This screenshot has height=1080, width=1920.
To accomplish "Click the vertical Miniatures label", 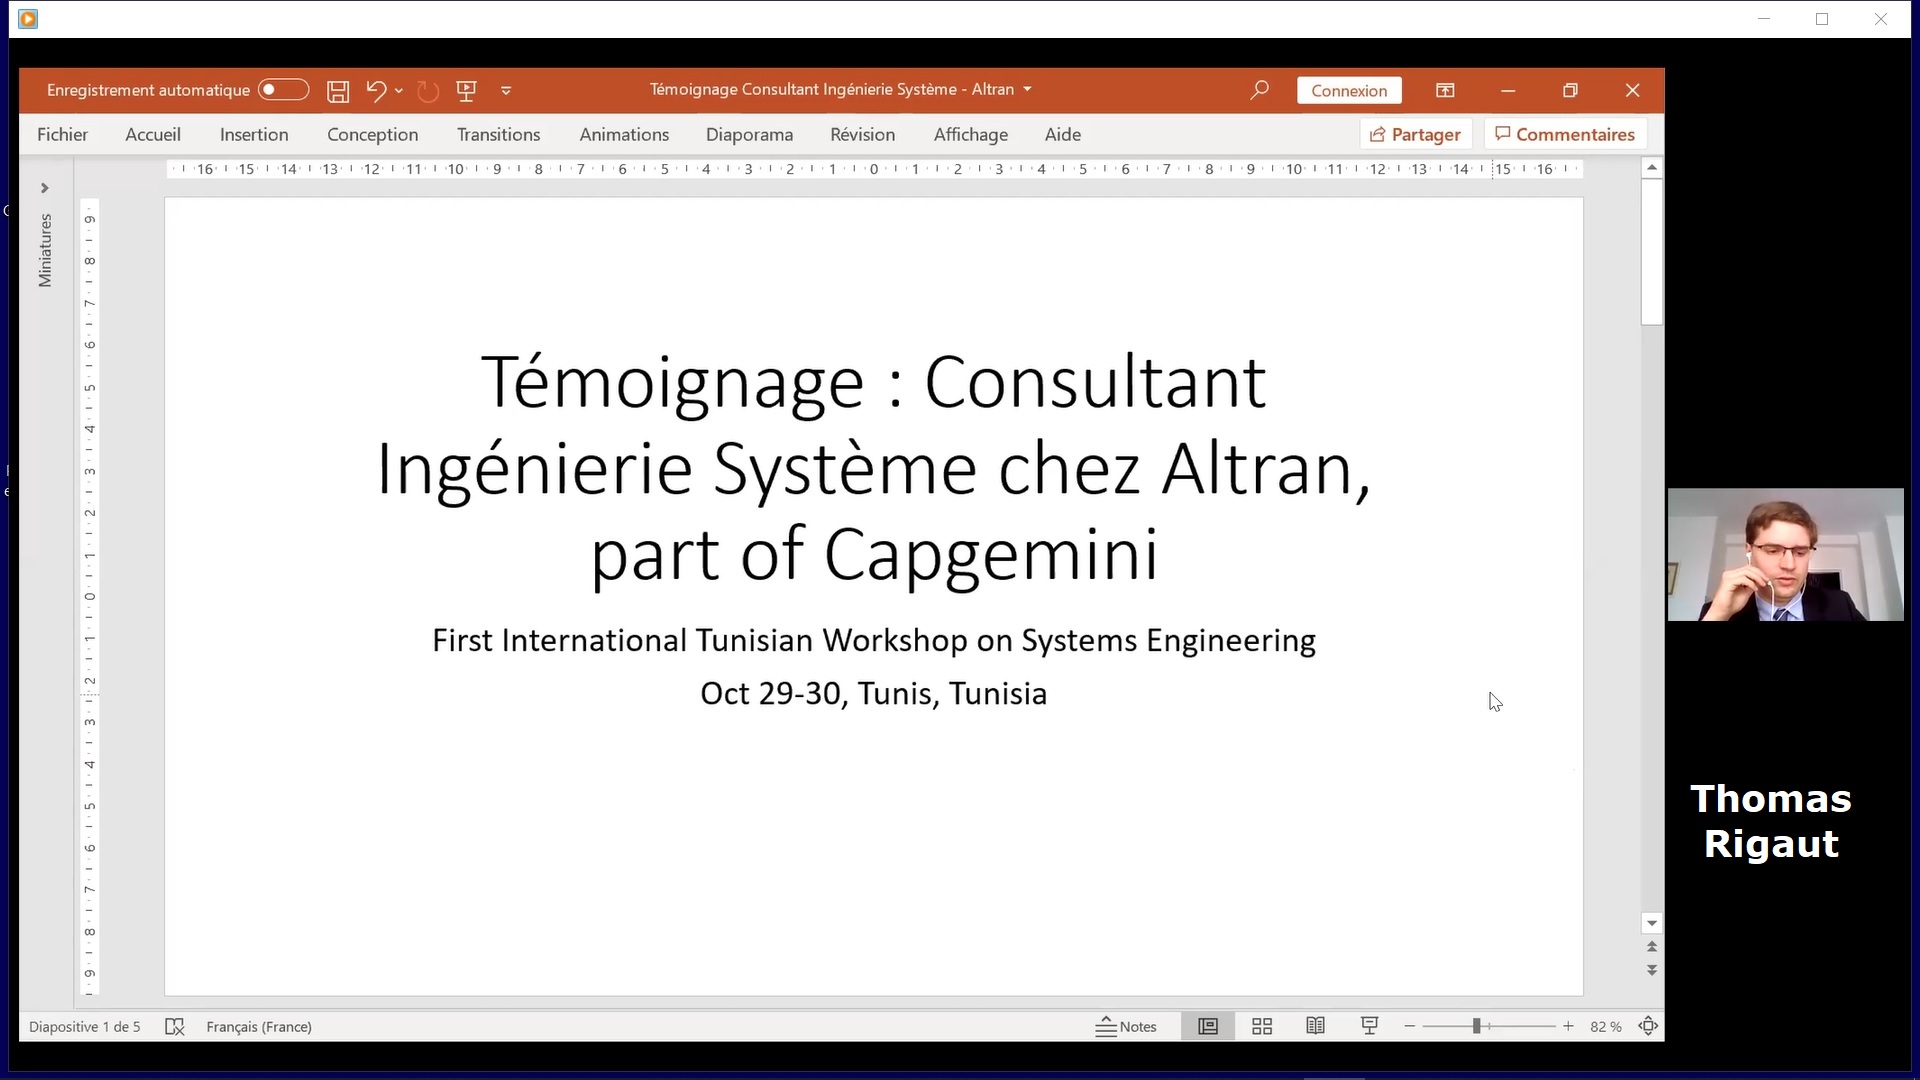I will [x=45, y=250].
